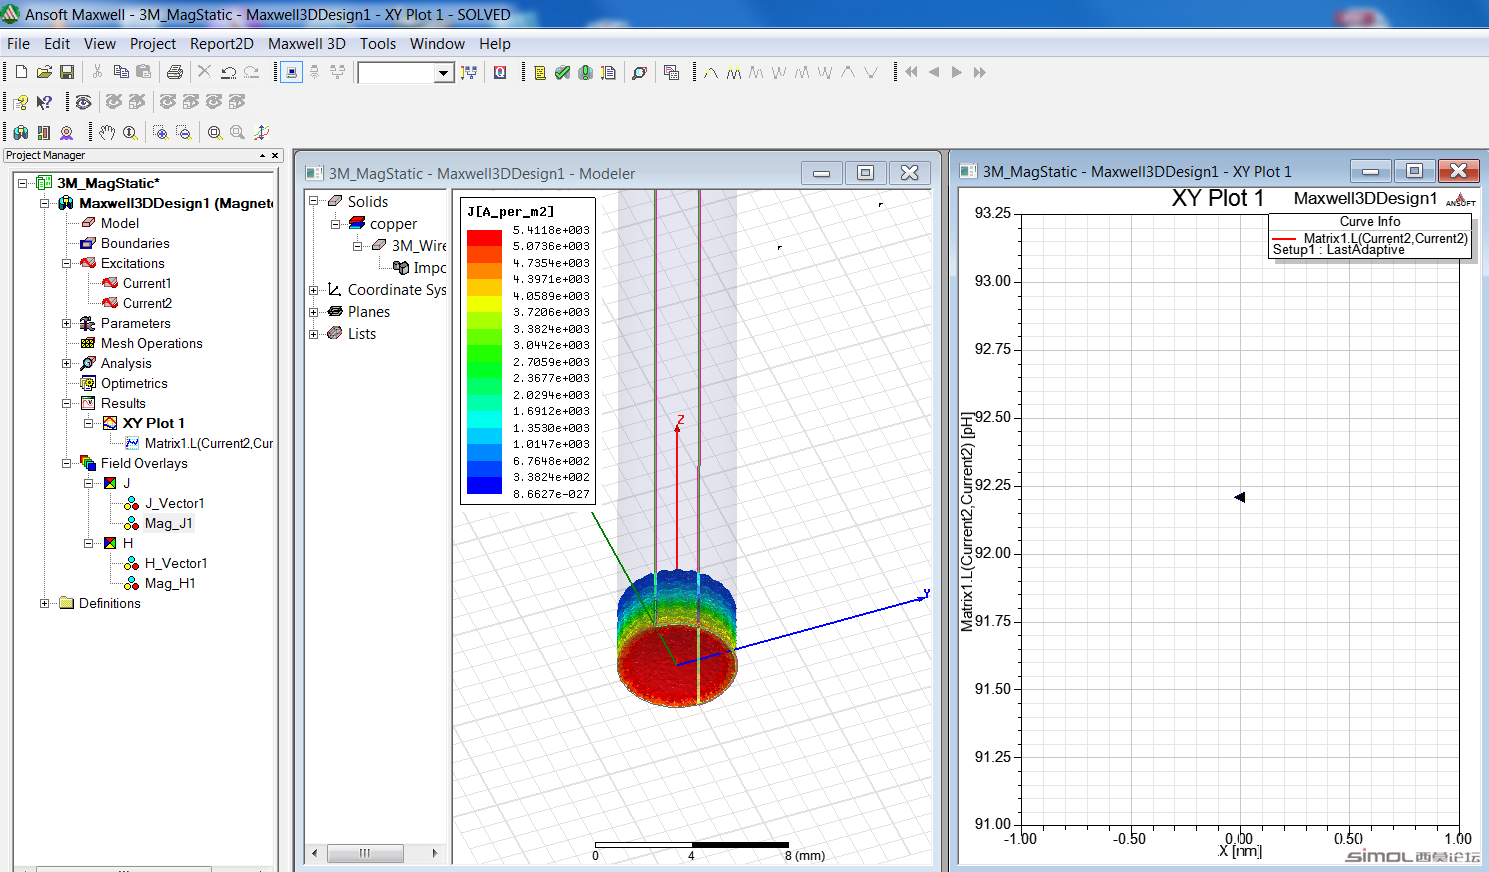
Task: Expand the Lists node in modeler tree
Action: point(313,334)
